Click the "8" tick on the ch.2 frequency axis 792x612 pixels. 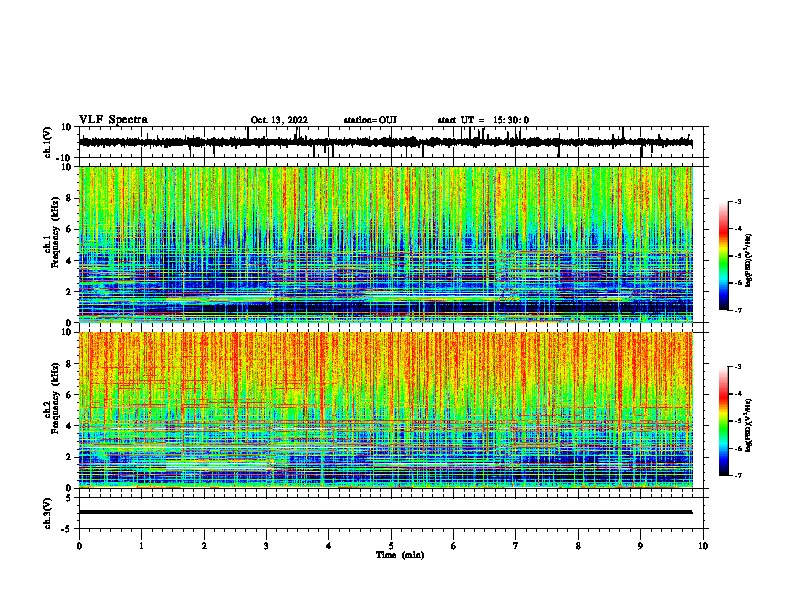point(69,364)
